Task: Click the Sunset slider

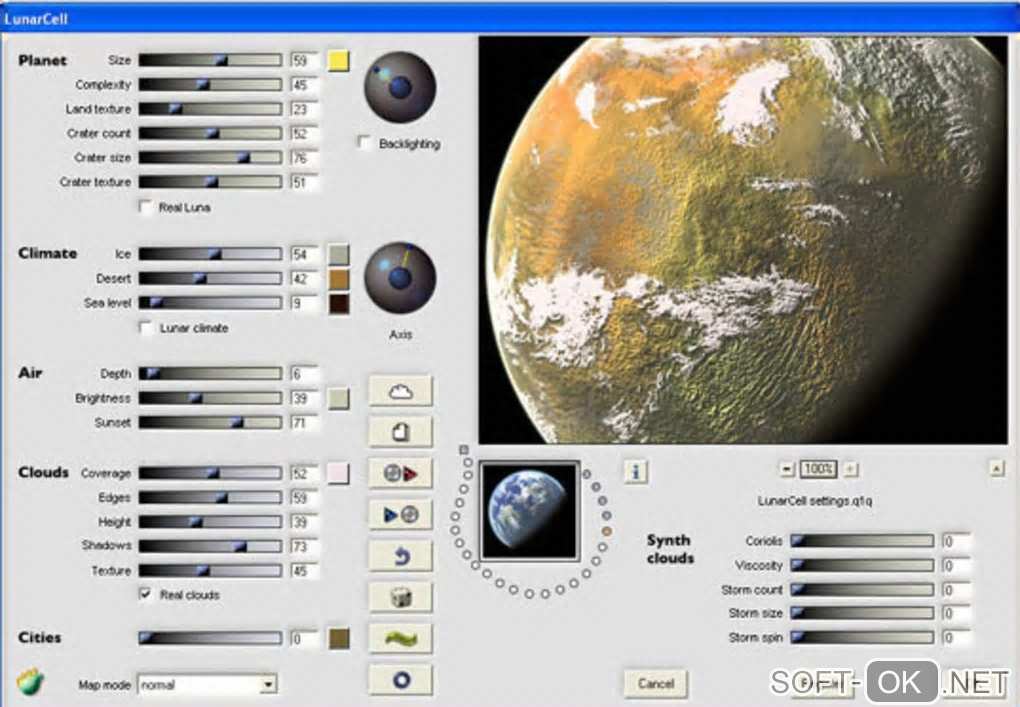Action: (210, 423)
